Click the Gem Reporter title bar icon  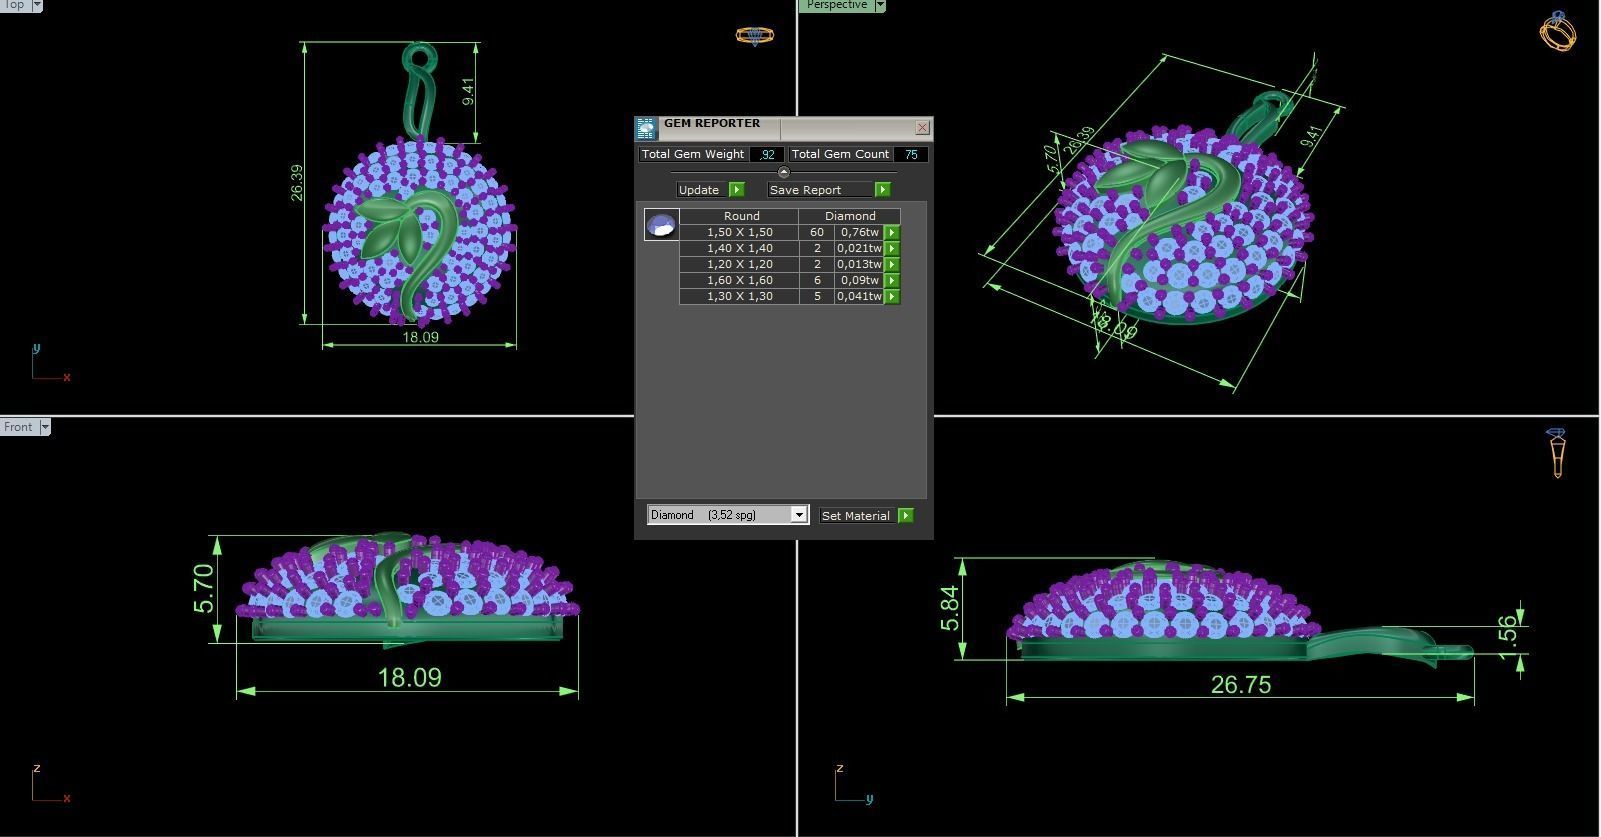click(x=647, y=128)
